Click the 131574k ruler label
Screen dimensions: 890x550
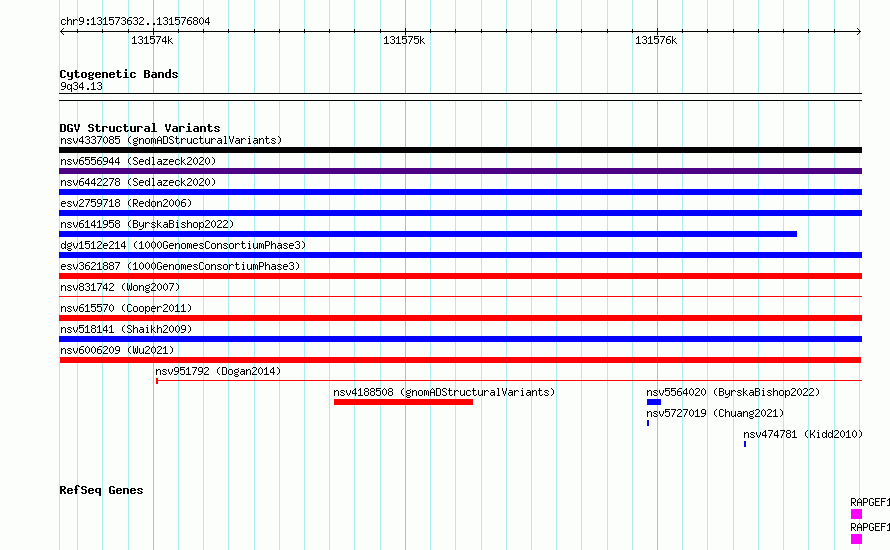pyautogui.click(x=152, y=40)
